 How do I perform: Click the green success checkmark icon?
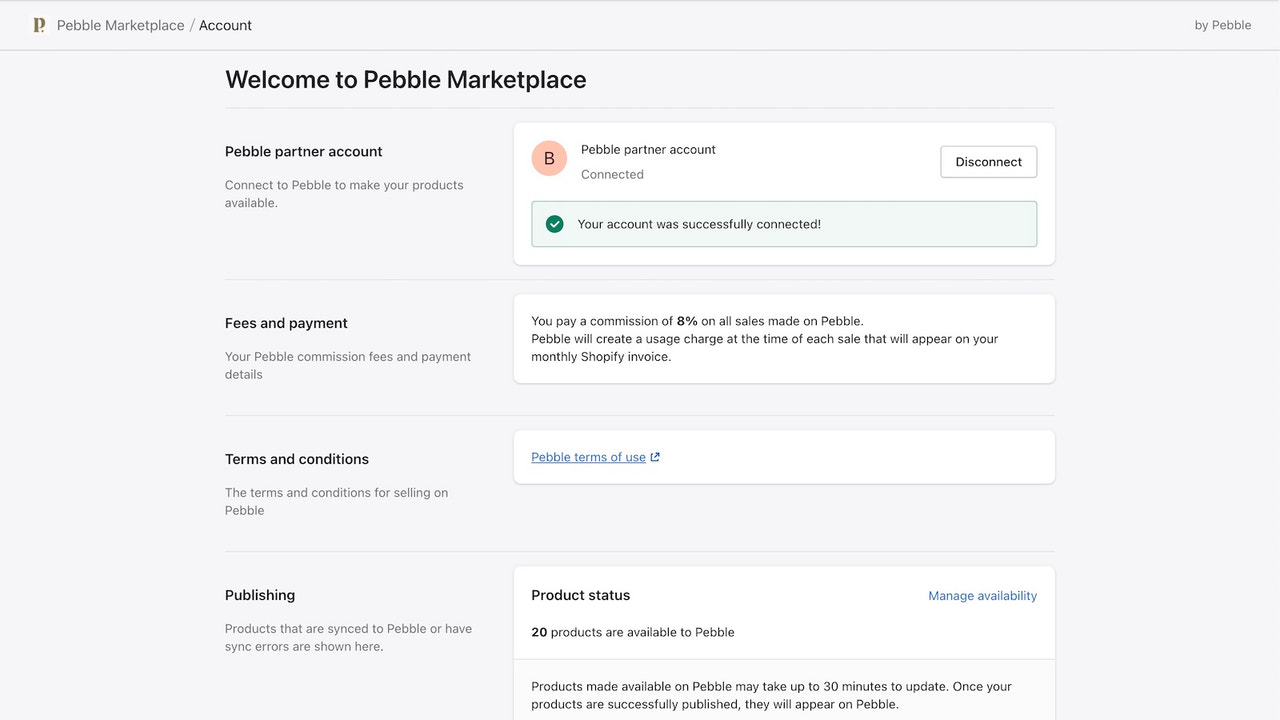554,223
